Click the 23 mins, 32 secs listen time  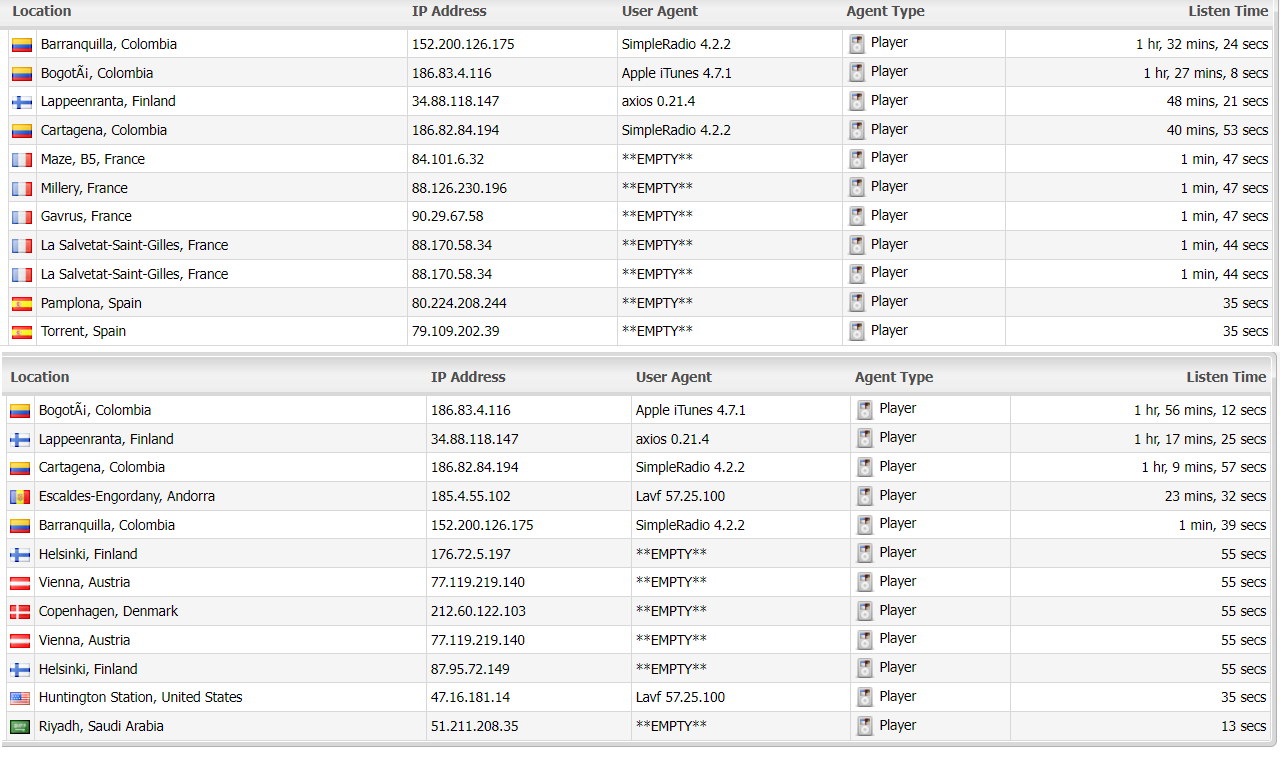[1215, 496]
